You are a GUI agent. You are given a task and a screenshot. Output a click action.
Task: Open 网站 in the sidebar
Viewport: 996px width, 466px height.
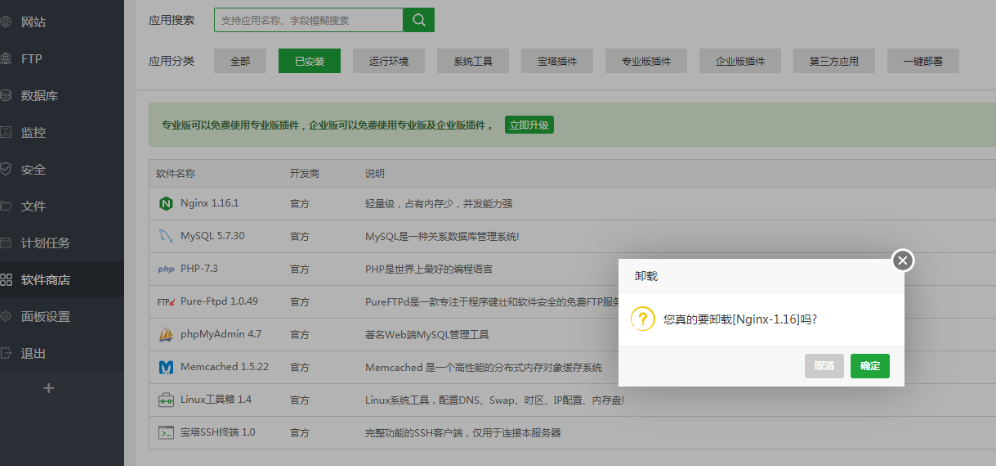[x=33, y=22]
